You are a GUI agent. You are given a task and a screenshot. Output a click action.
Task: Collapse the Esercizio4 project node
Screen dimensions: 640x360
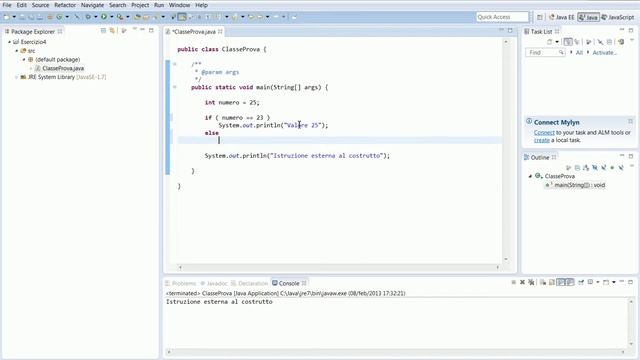(9, 42)
